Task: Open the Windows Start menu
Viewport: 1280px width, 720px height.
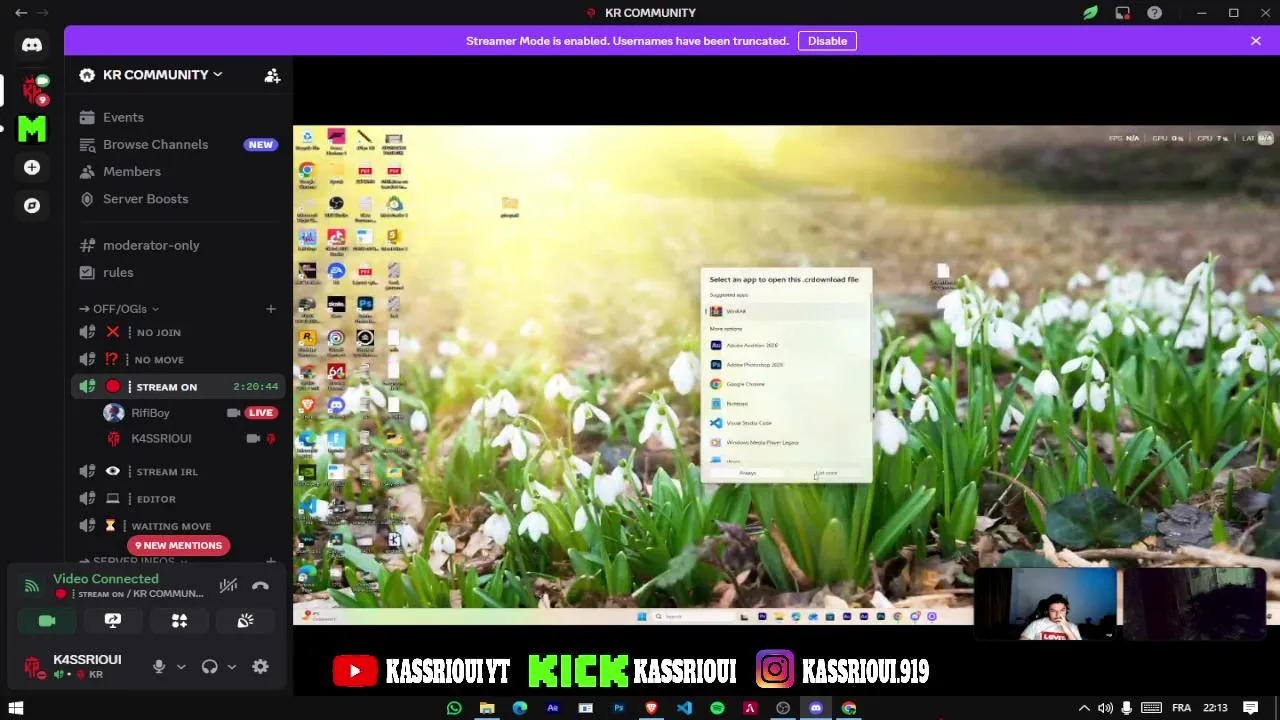Action: click(x=16, y=708)
